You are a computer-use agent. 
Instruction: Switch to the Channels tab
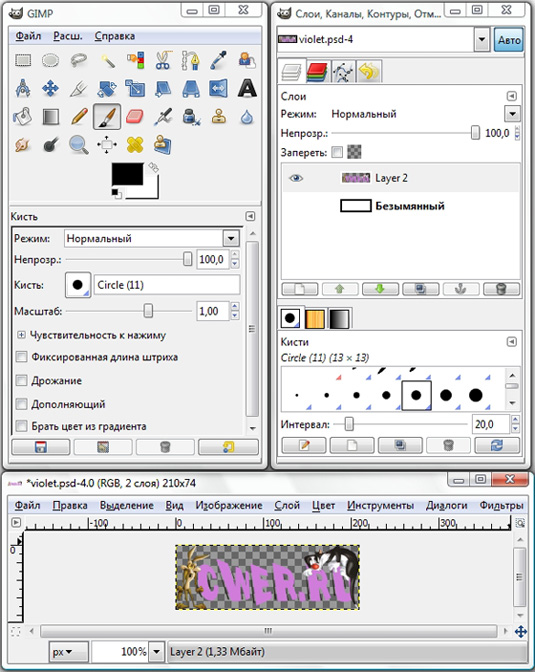(317, 72)
